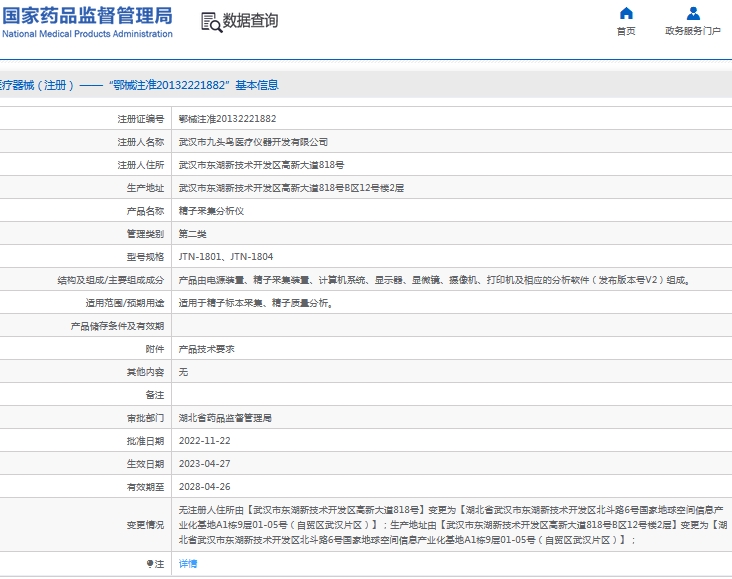The image size is (732, 579).
Task: Click the 国家药品监督管理局 logo title
Action: point(87,15)
